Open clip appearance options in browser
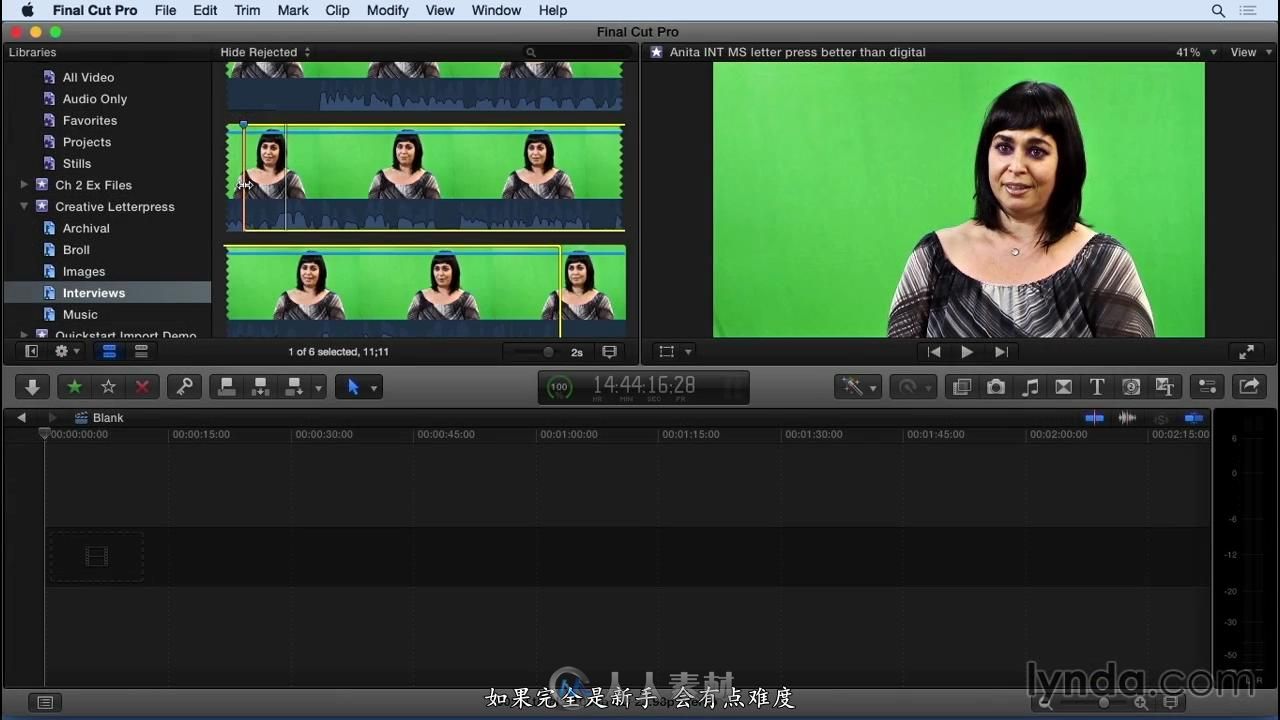Viewport: 1280px width, 720px height. pos(609,352)
